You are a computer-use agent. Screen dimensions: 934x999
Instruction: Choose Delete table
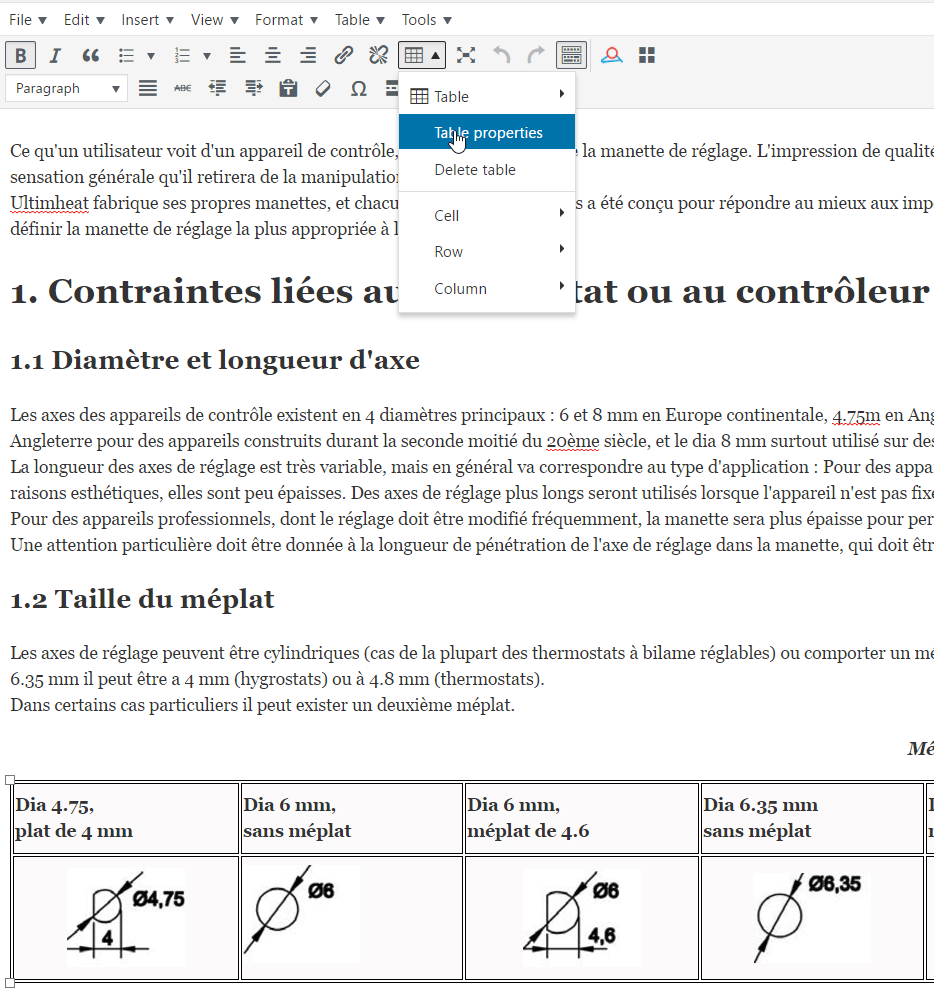[487, 169]
